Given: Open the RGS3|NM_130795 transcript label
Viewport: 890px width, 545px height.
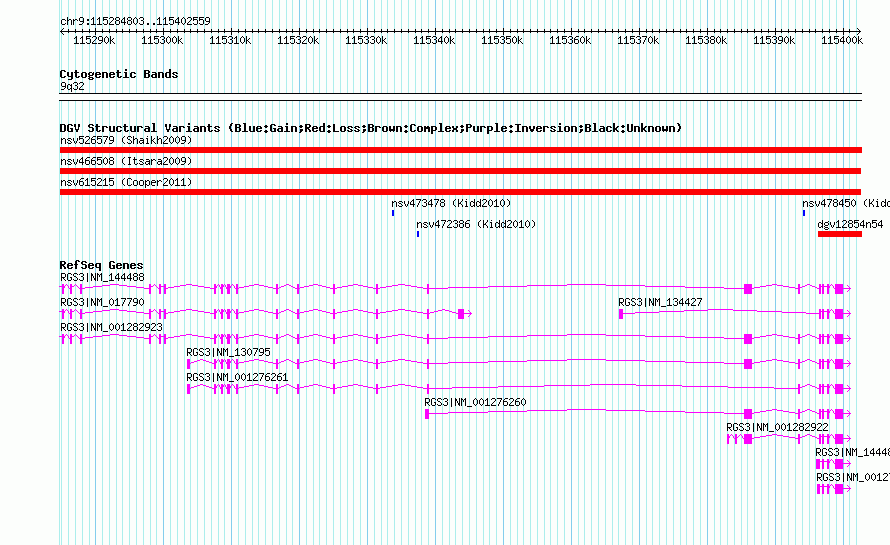Looking at the screenshot, I should click(x=228, y=353).
